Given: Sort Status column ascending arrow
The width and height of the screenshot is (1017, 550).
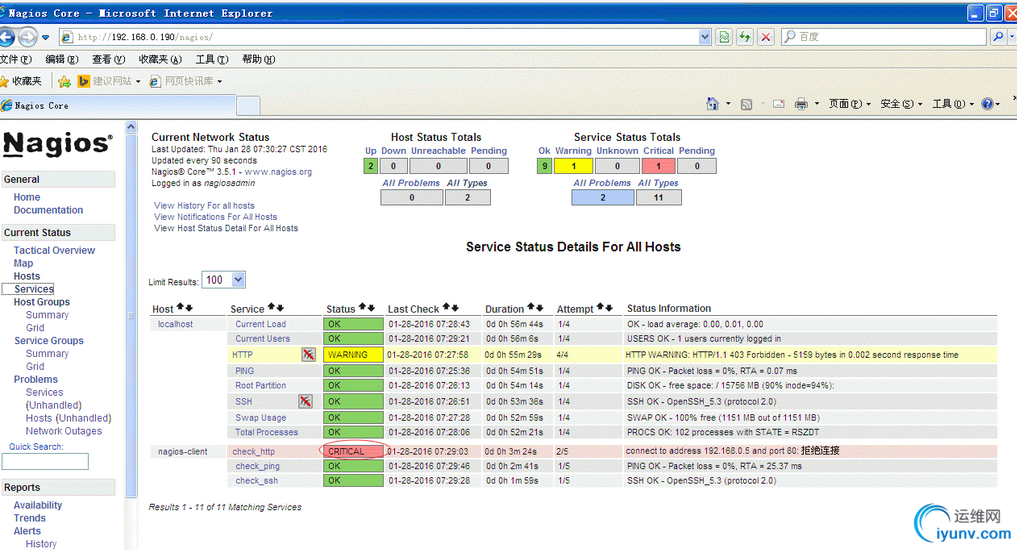Looking at the screenshot, I should (x=363, y=307).
